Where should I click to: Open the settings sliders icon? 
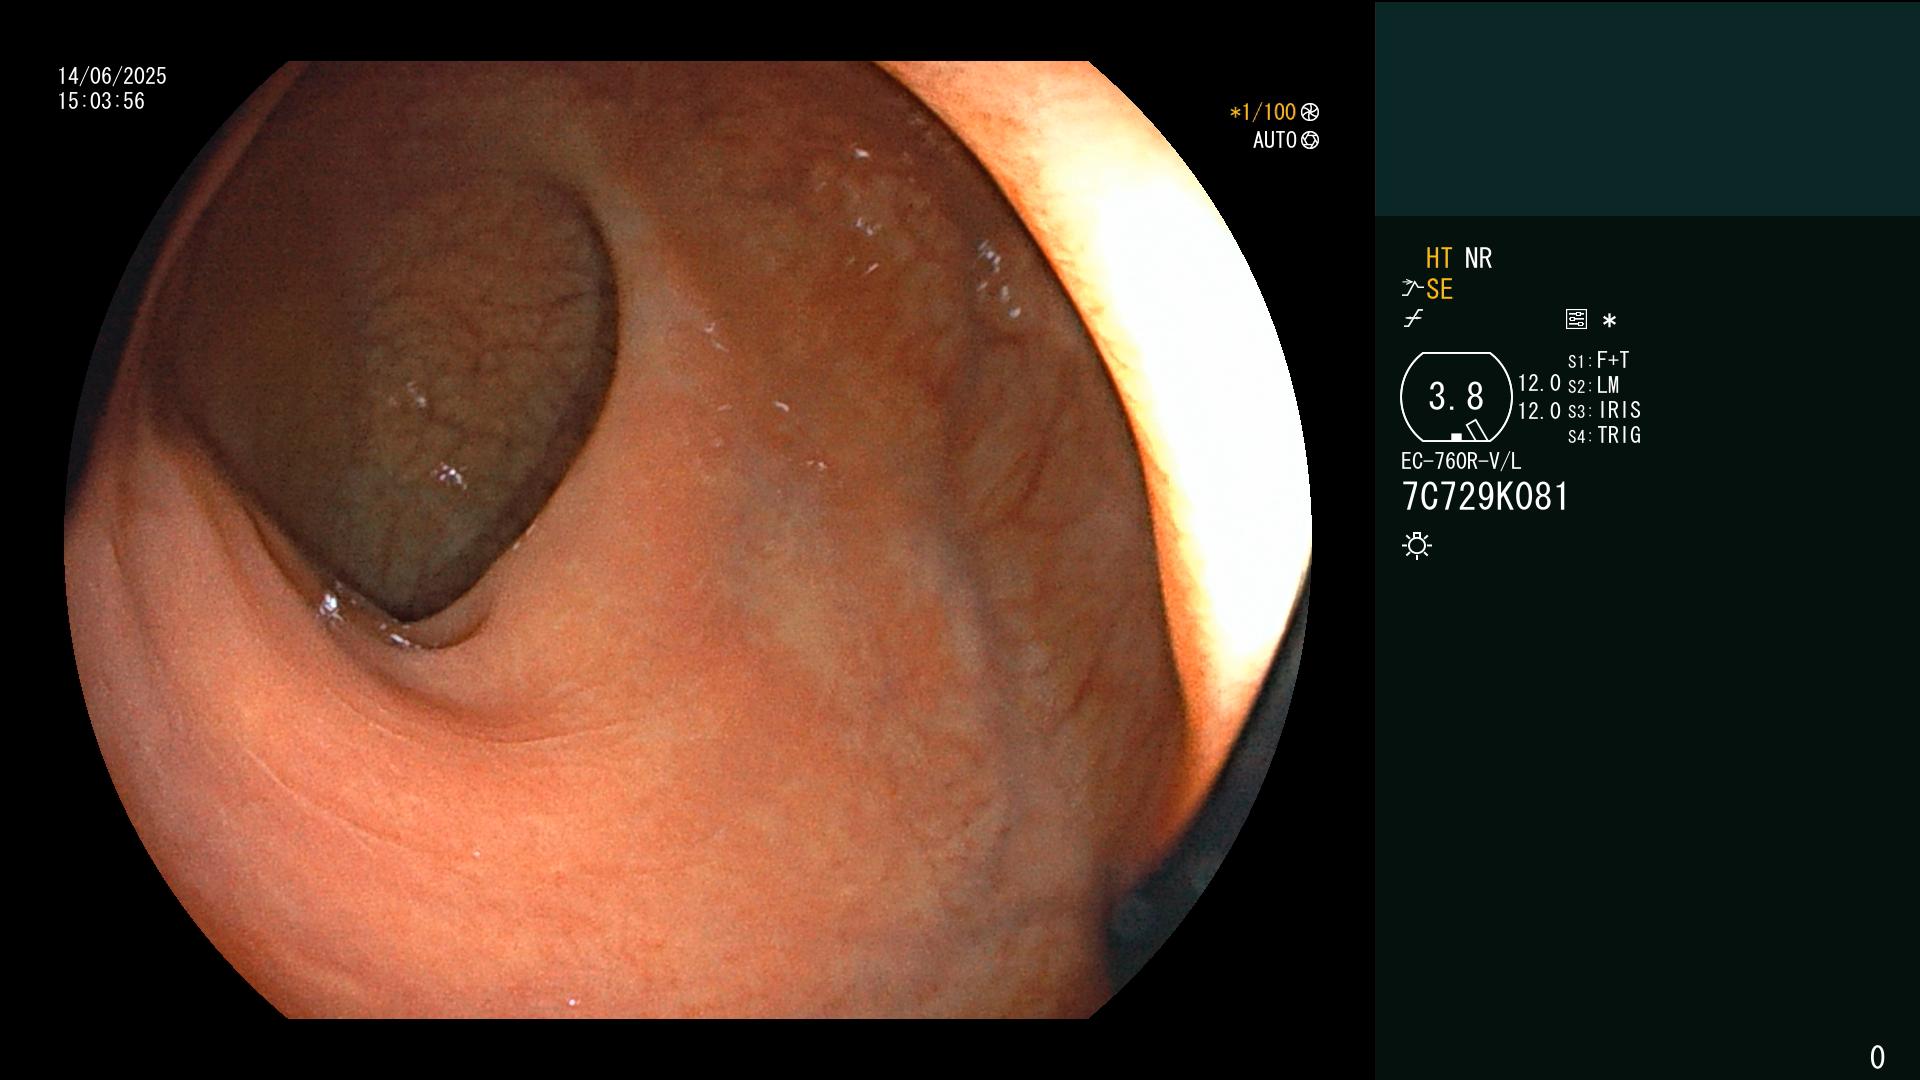pyautogui.click(x=1576, y=319)
